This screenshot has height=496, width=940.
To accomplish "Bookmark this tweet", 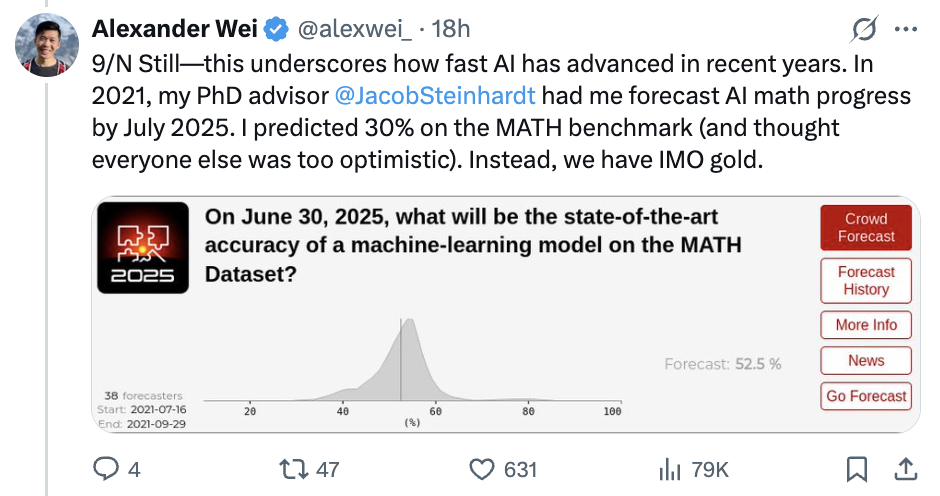I will pos(857,468).
